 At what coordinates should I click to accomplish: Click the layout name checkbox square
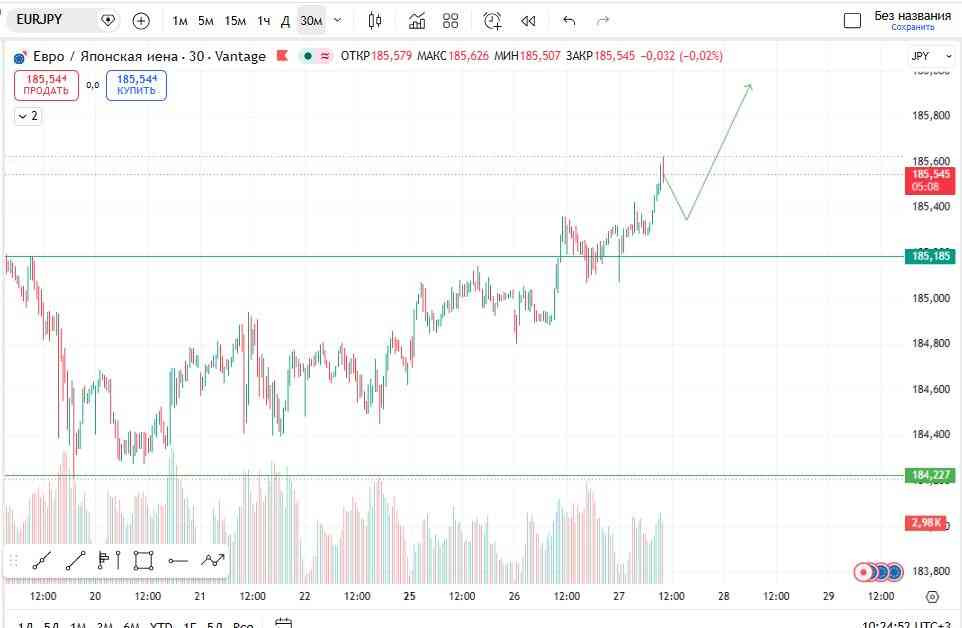852,21
